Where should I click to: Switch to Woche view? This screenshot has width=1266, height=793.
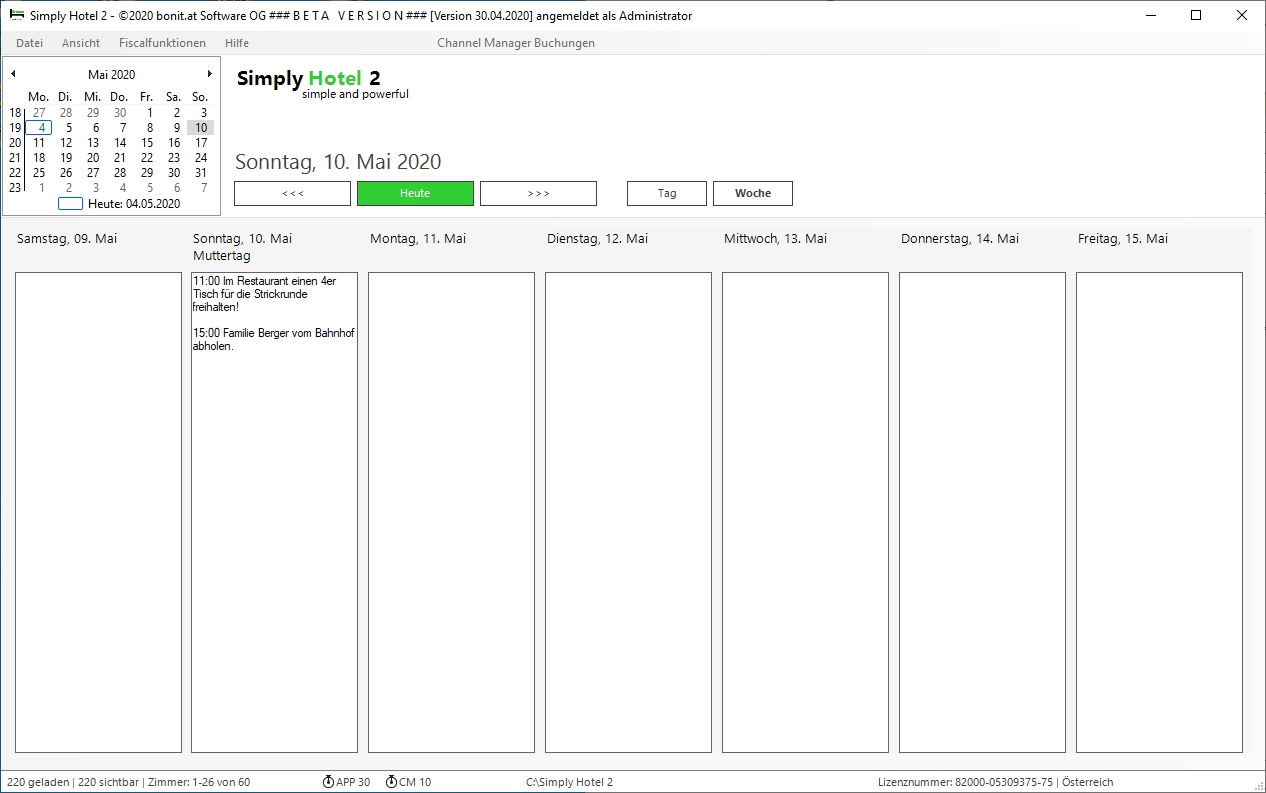coord(753,193)
